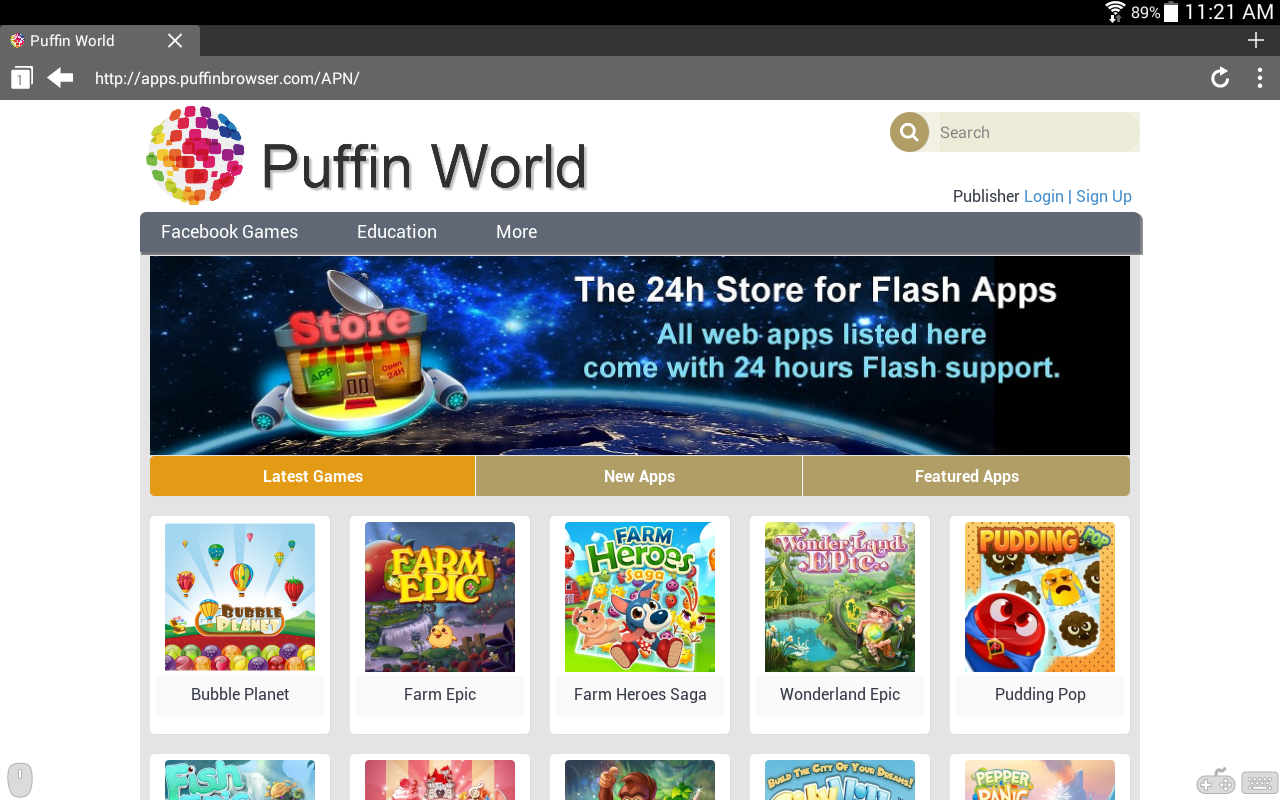Open the Education menu
The height and width of the screenshot is (800, 1280).
pyautogui.click(x=397, y=232)
